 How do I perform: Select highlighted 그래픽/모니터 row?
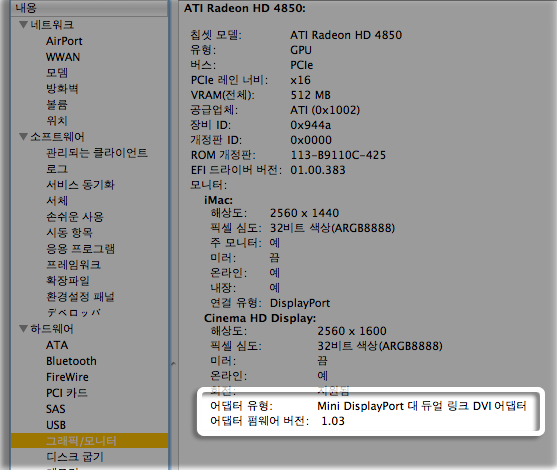pyautogui.click(x=90, y=441)
